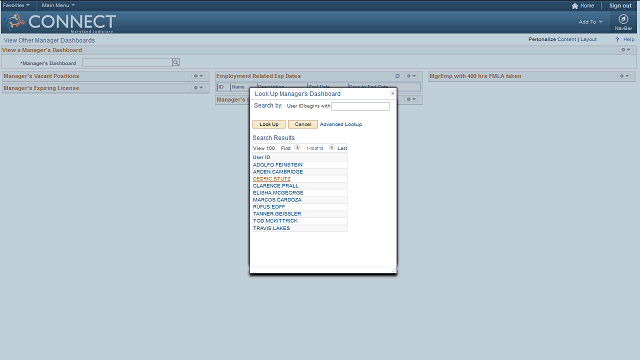Click the Cancel button in lookup dialog
The image size is (640, 360).
coord(303,124)
